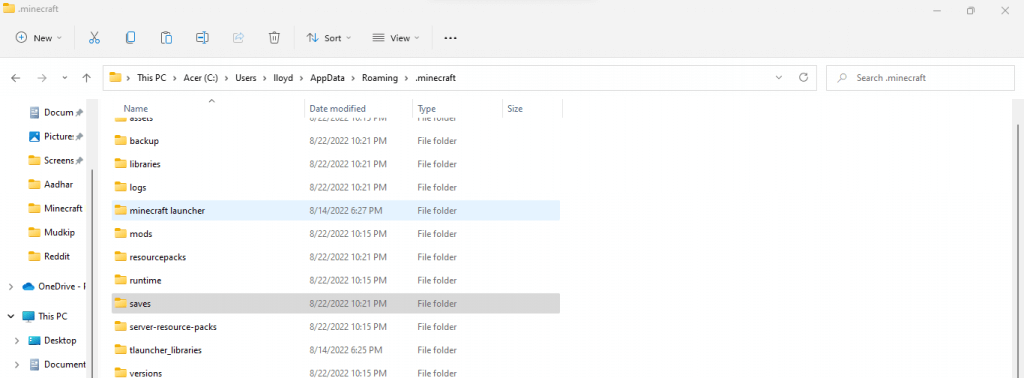Select the server-resource-packs folder
Viewport: 1024px width, 378px height.
coord(336,326)
